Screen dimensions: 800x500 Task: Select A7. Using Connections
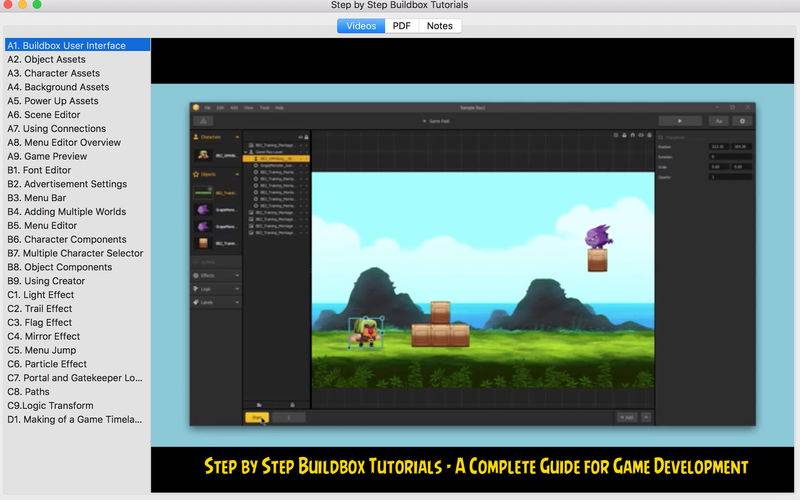point(78,128)
